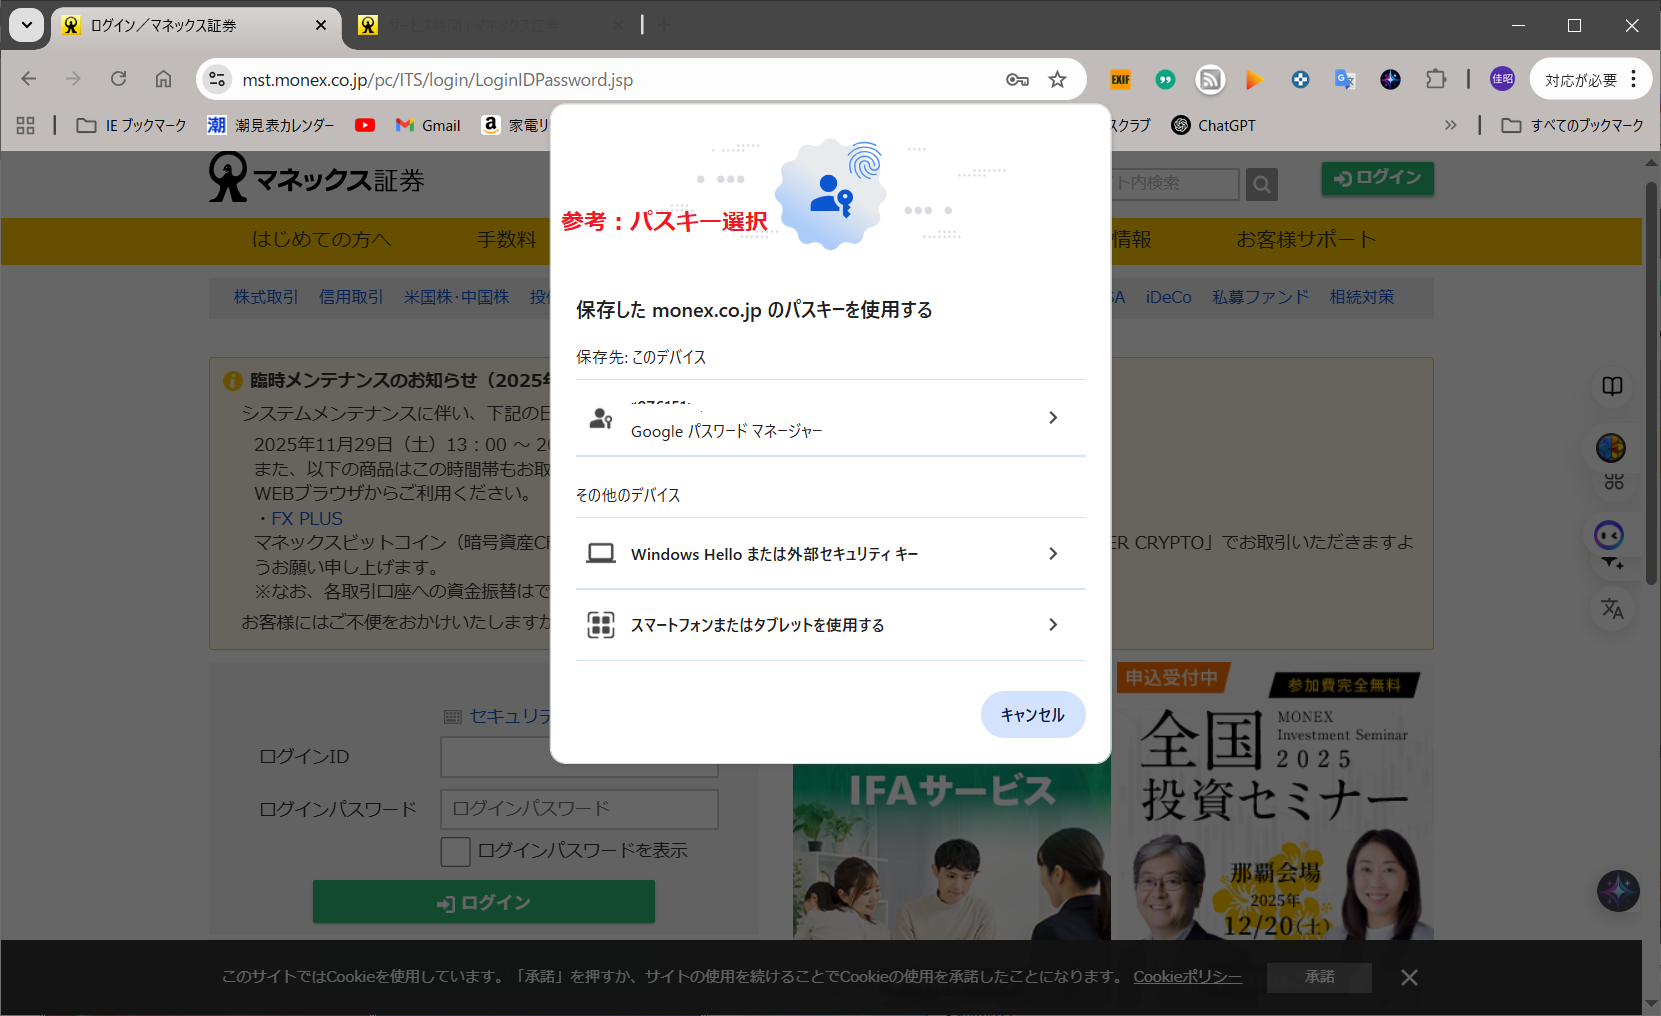Click the home icon in toolbar

(163, 79)
